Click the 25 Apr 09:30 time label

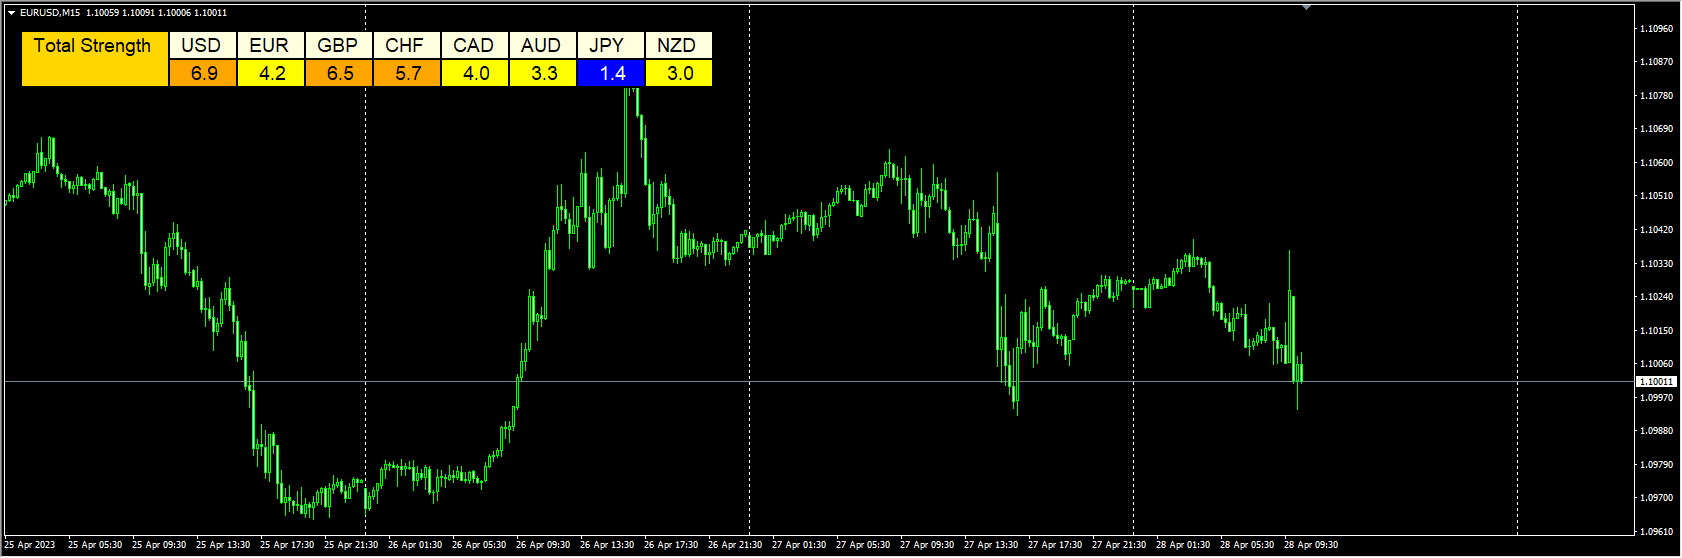click(159, 545)
